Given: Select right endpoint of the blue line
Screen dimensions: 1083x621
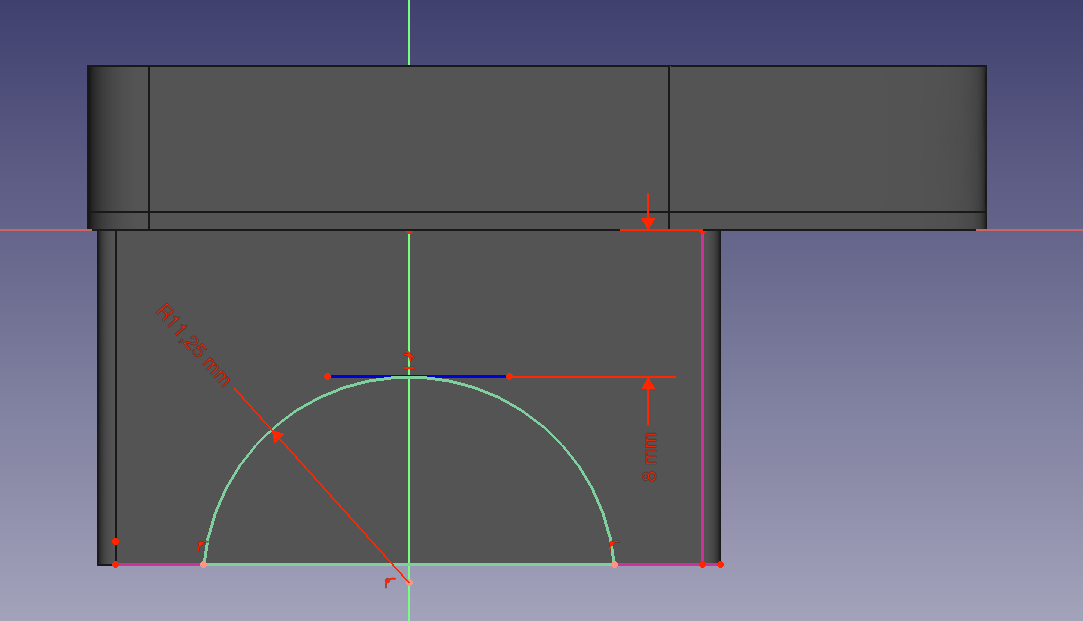Looking at the screenshot, I should [x=509, y=376].
